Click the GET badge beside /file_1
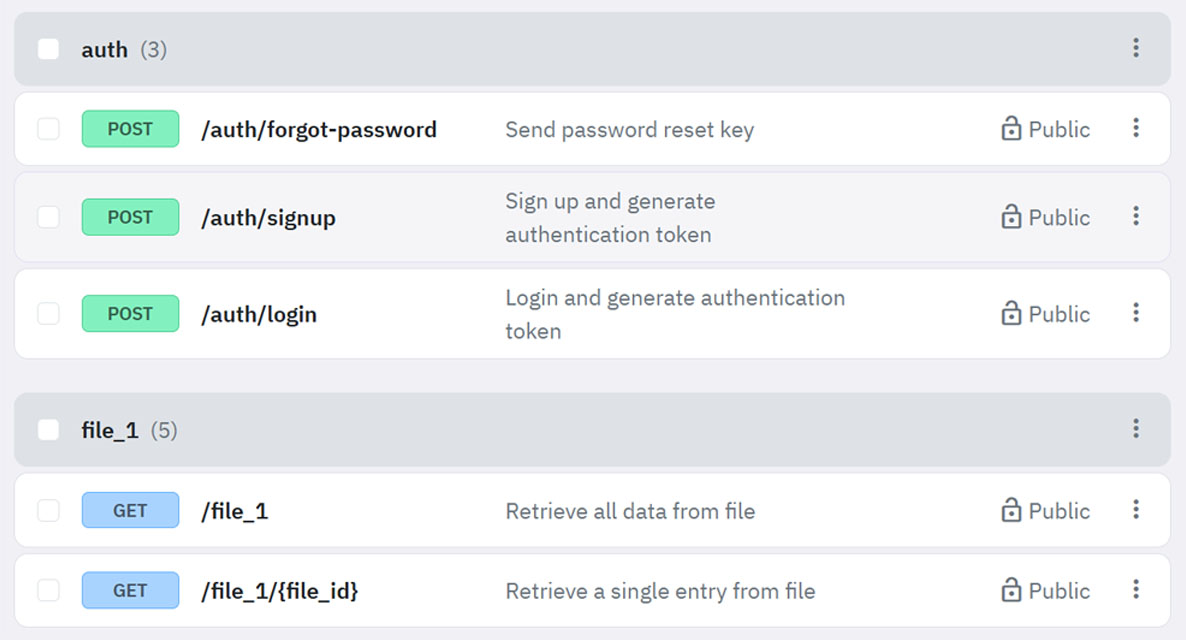1186x640 pixels. coord(130,510)
